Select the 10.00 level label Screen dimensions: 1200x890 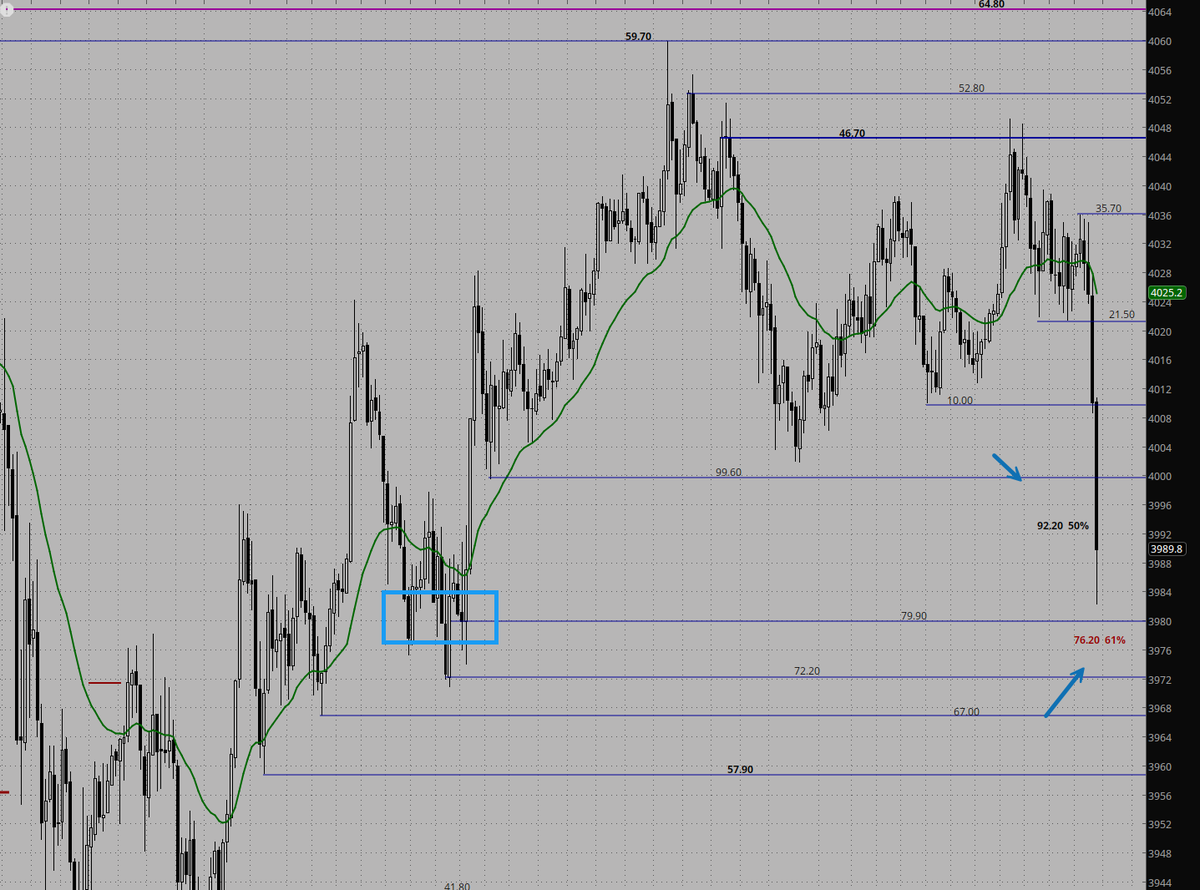[x=960, y=400]
